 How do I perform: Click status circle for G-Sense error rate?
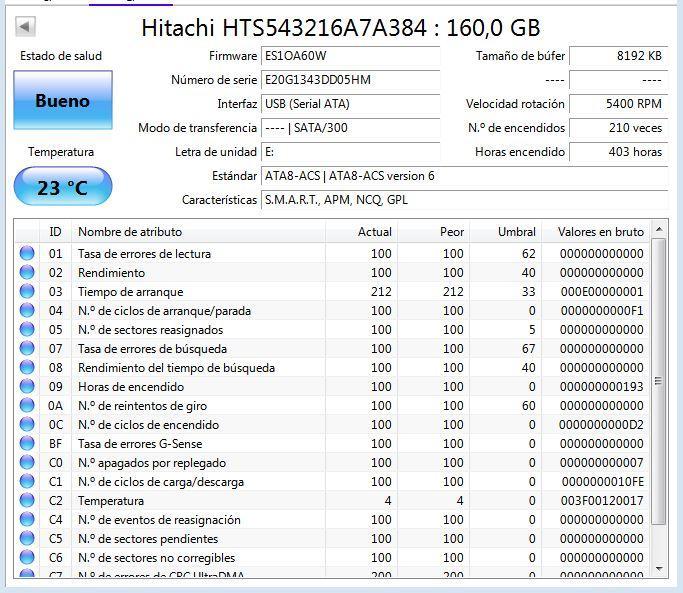(27, 443)
